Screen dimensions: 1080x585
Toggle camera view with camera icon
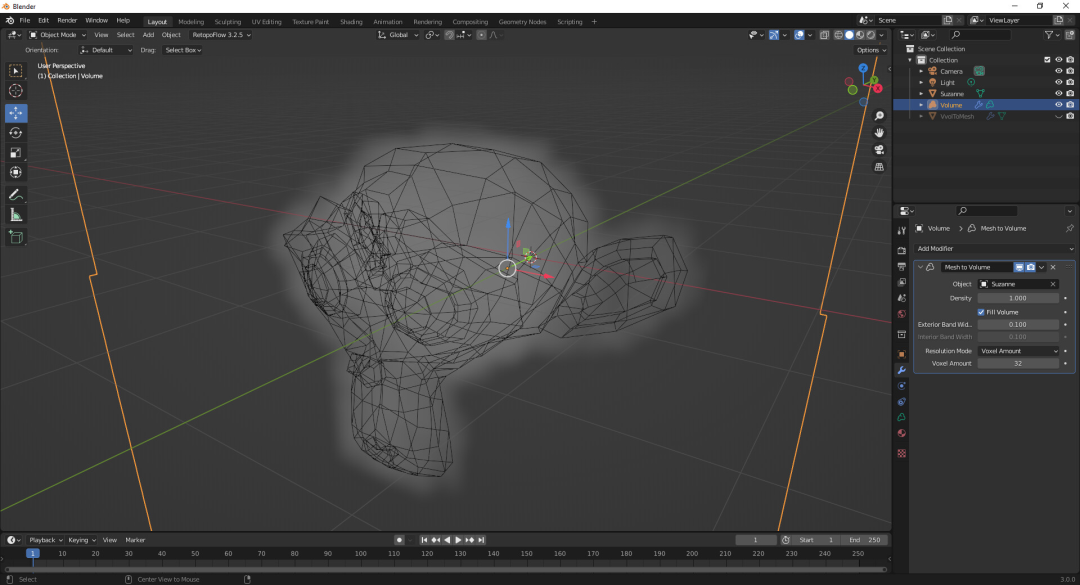point(879,150)
